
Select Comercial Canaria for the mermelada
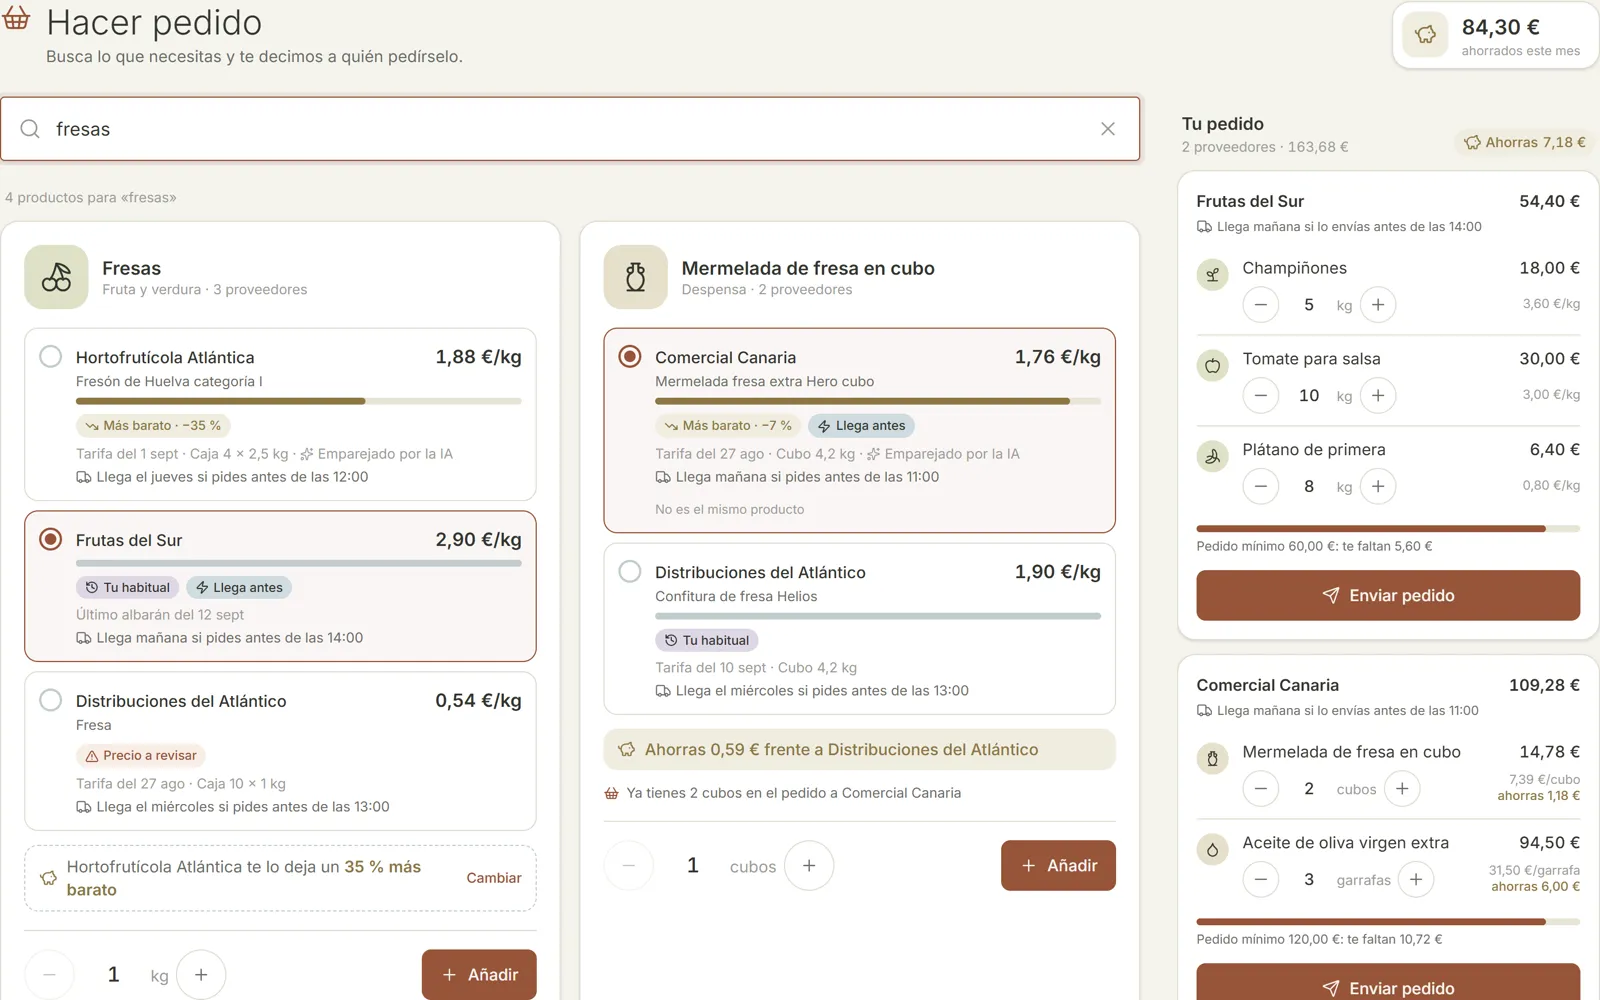coord(629,357)
